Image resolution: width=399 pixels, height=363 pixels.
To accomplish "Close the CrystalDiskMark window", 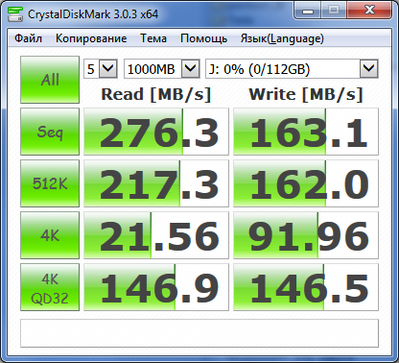I will [x=369, y=11].
